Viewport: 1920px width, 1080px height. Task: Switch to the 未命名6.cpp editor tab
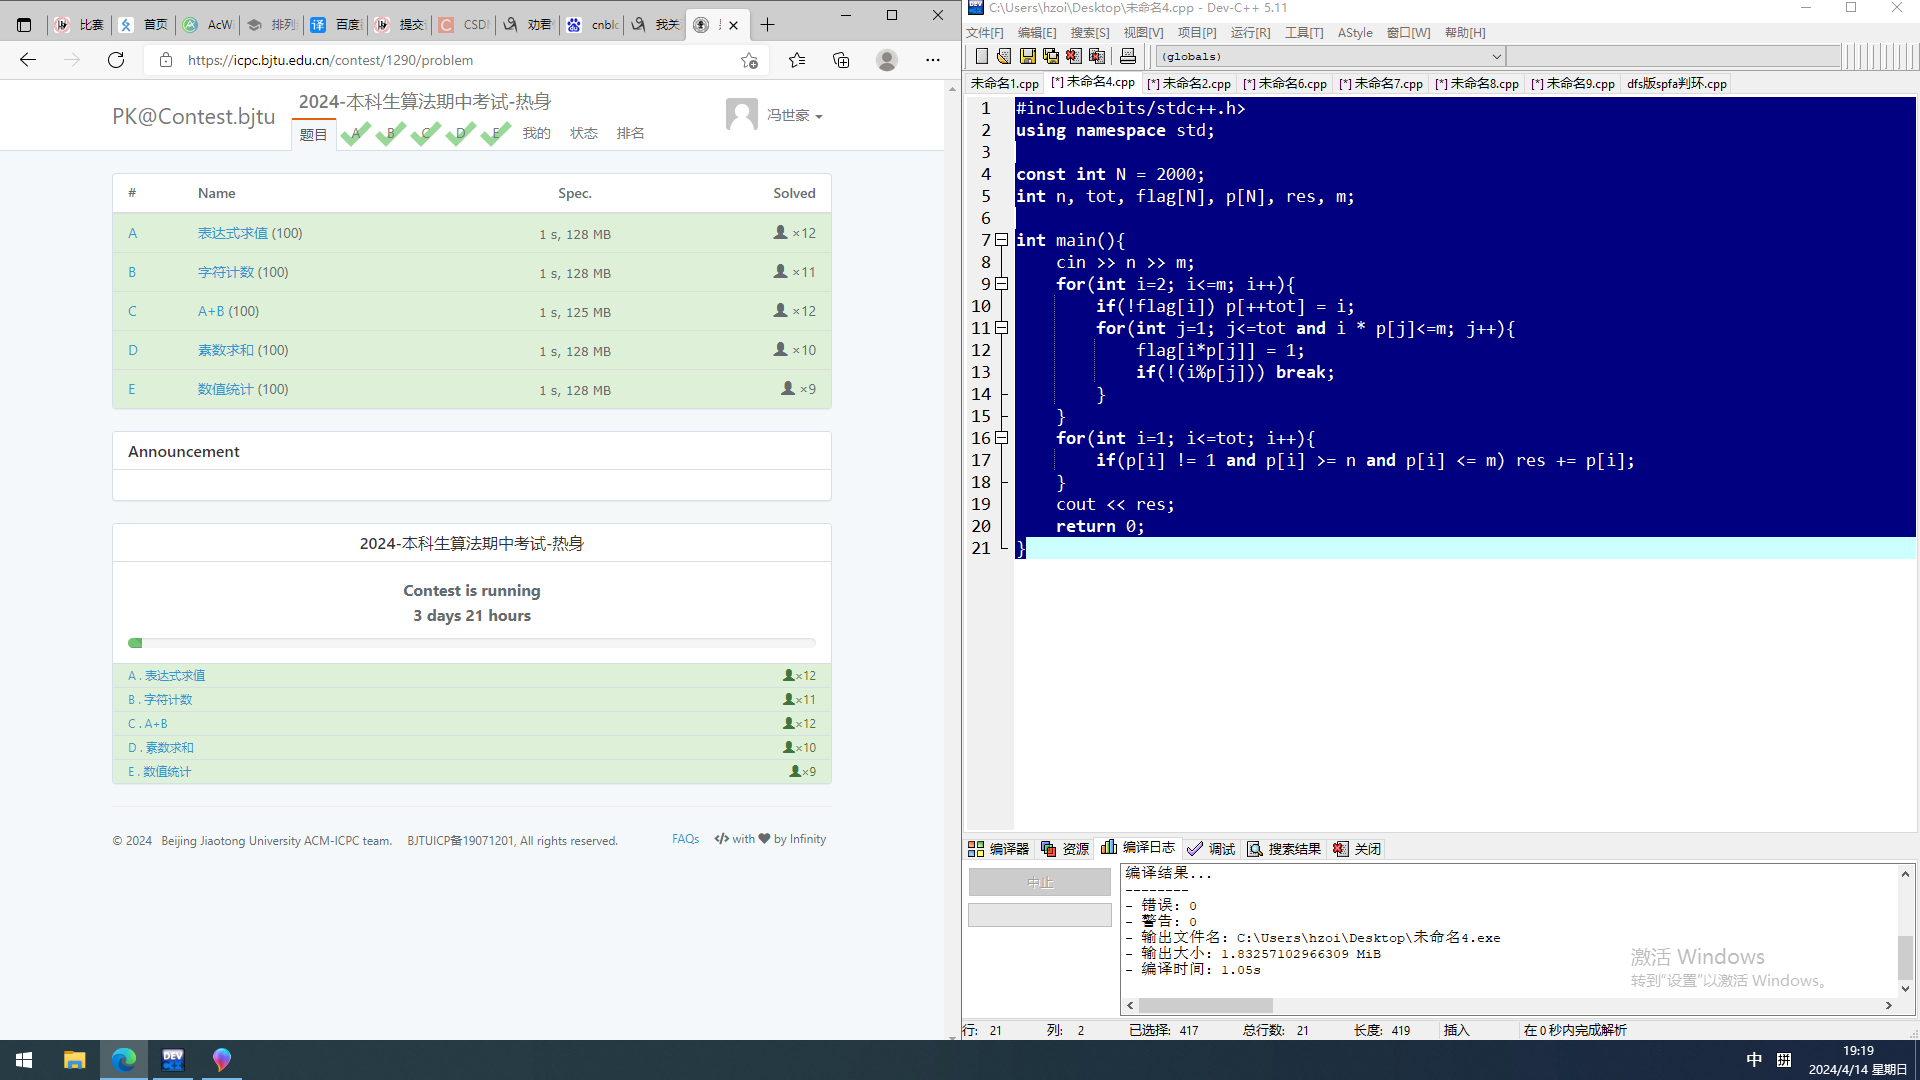[1285, 84]
